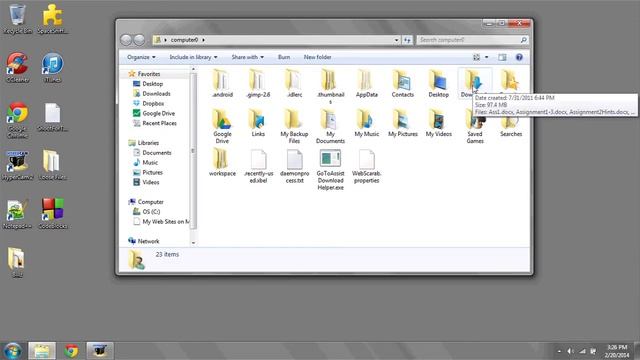This screenshot has height=360, width=640.
Task: Select Desktop under Favorites
Action: point(152,84)
